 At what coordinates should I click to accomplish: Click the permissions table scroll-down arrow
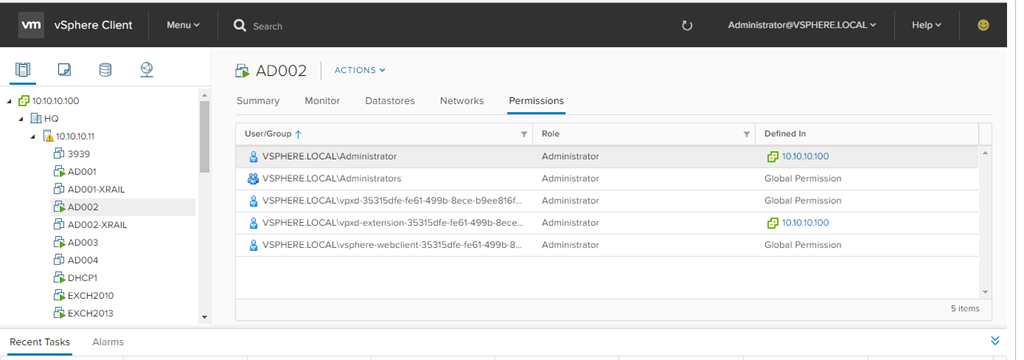[x=985, y=292]
